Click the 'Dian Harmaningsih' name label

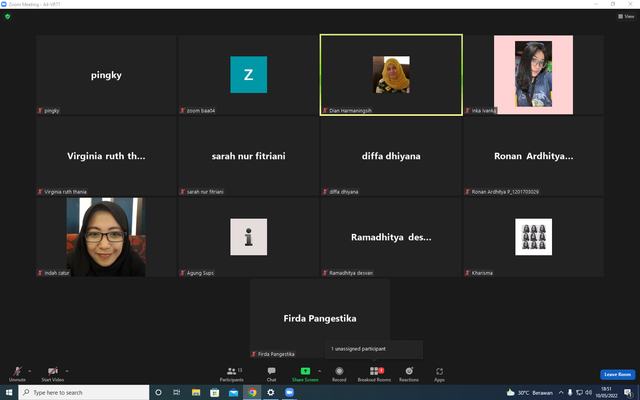click(350, 111)
